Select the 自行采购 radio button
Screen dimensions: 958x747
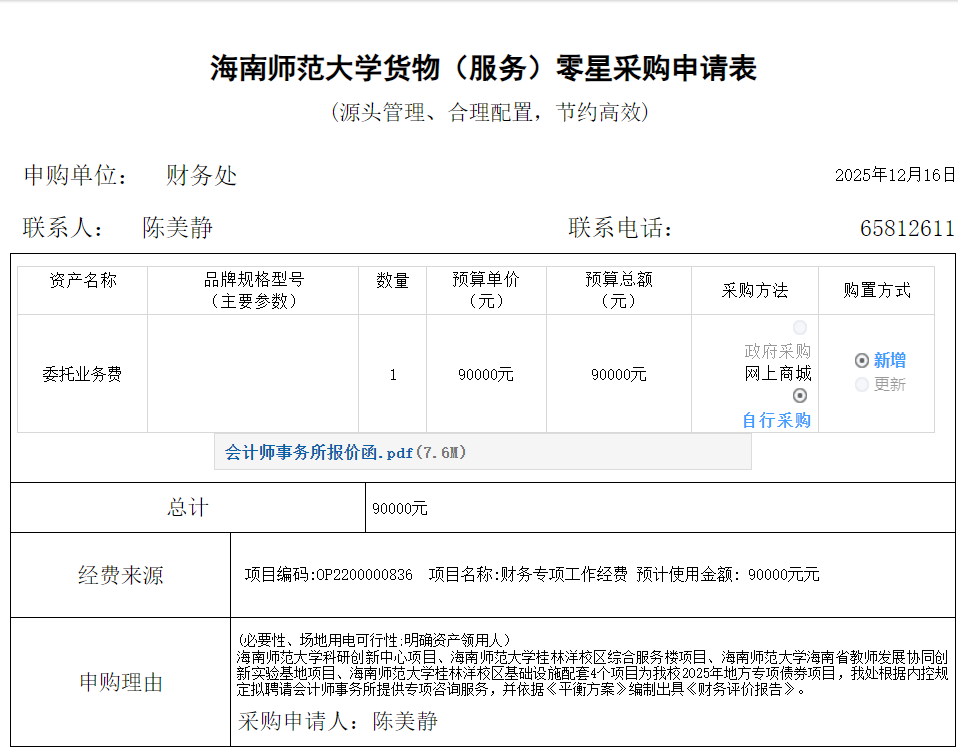800,396
